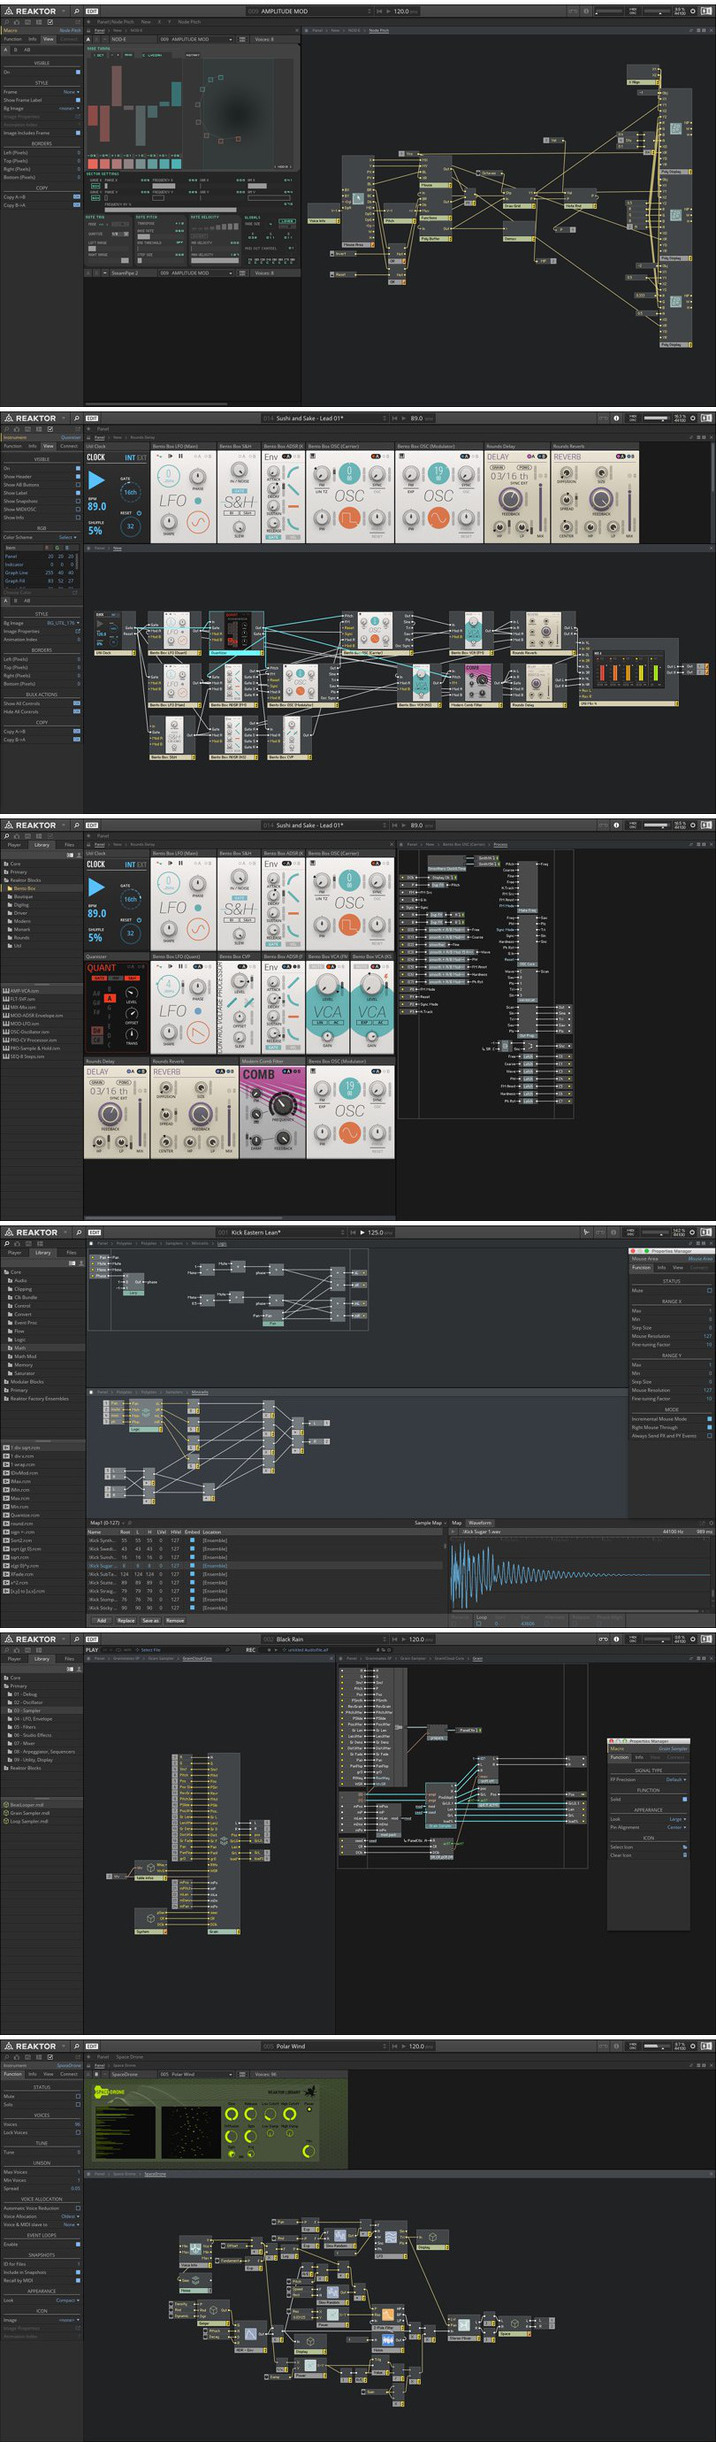Enable Incremental Mouse Mode checkbox
Image resolution: width=716 pixels, height=2452 pixels.
pos(709,1418)
